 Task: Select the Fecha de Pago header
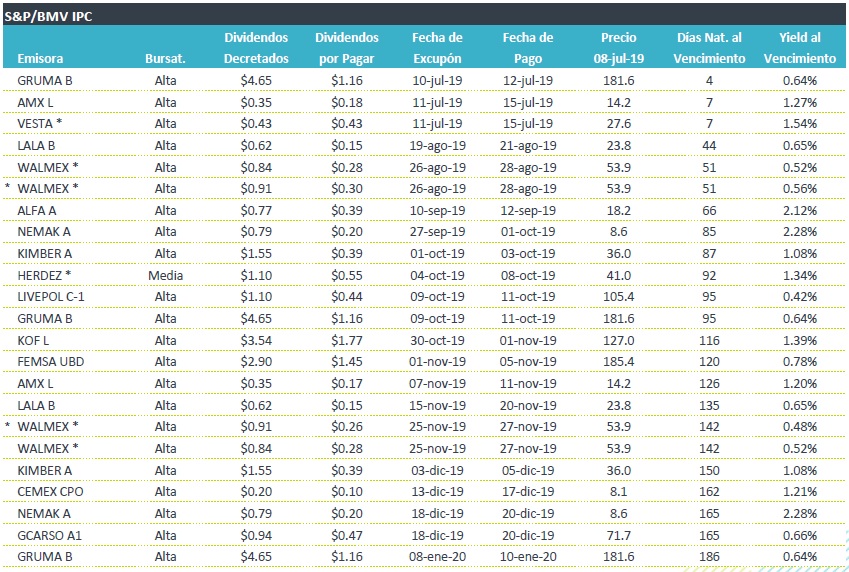click(528, 48)
